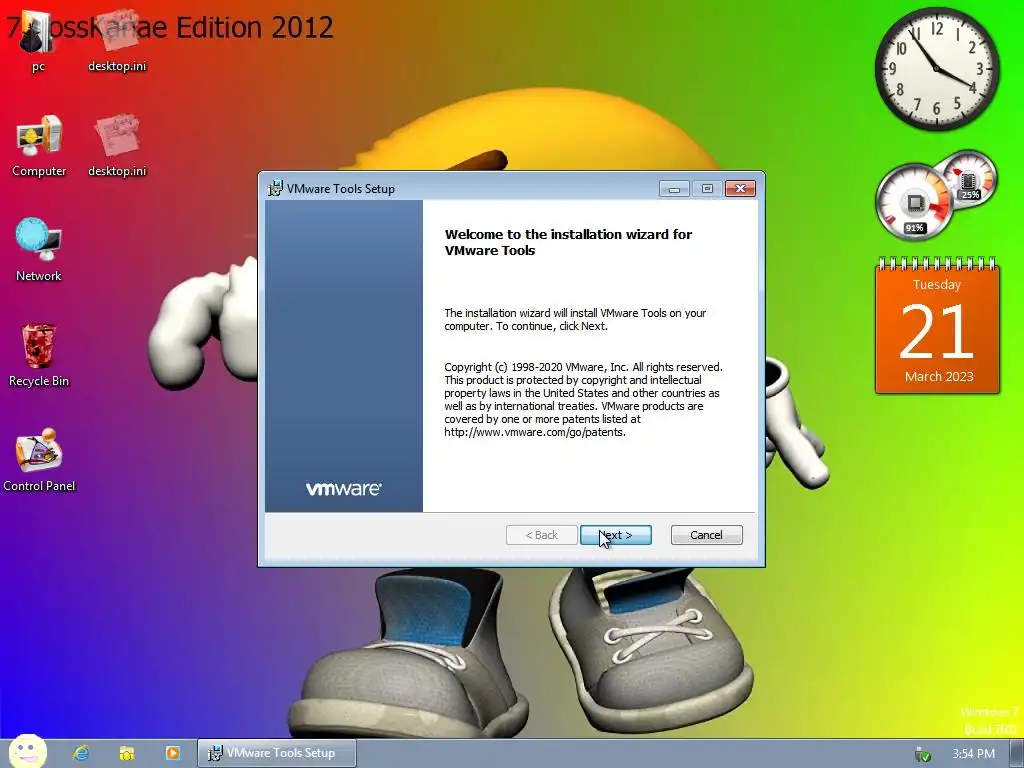Screen dimensions: 1024x768
Task: Minimize the VMware Tools Setup window
Action: [x=674, y=189]
